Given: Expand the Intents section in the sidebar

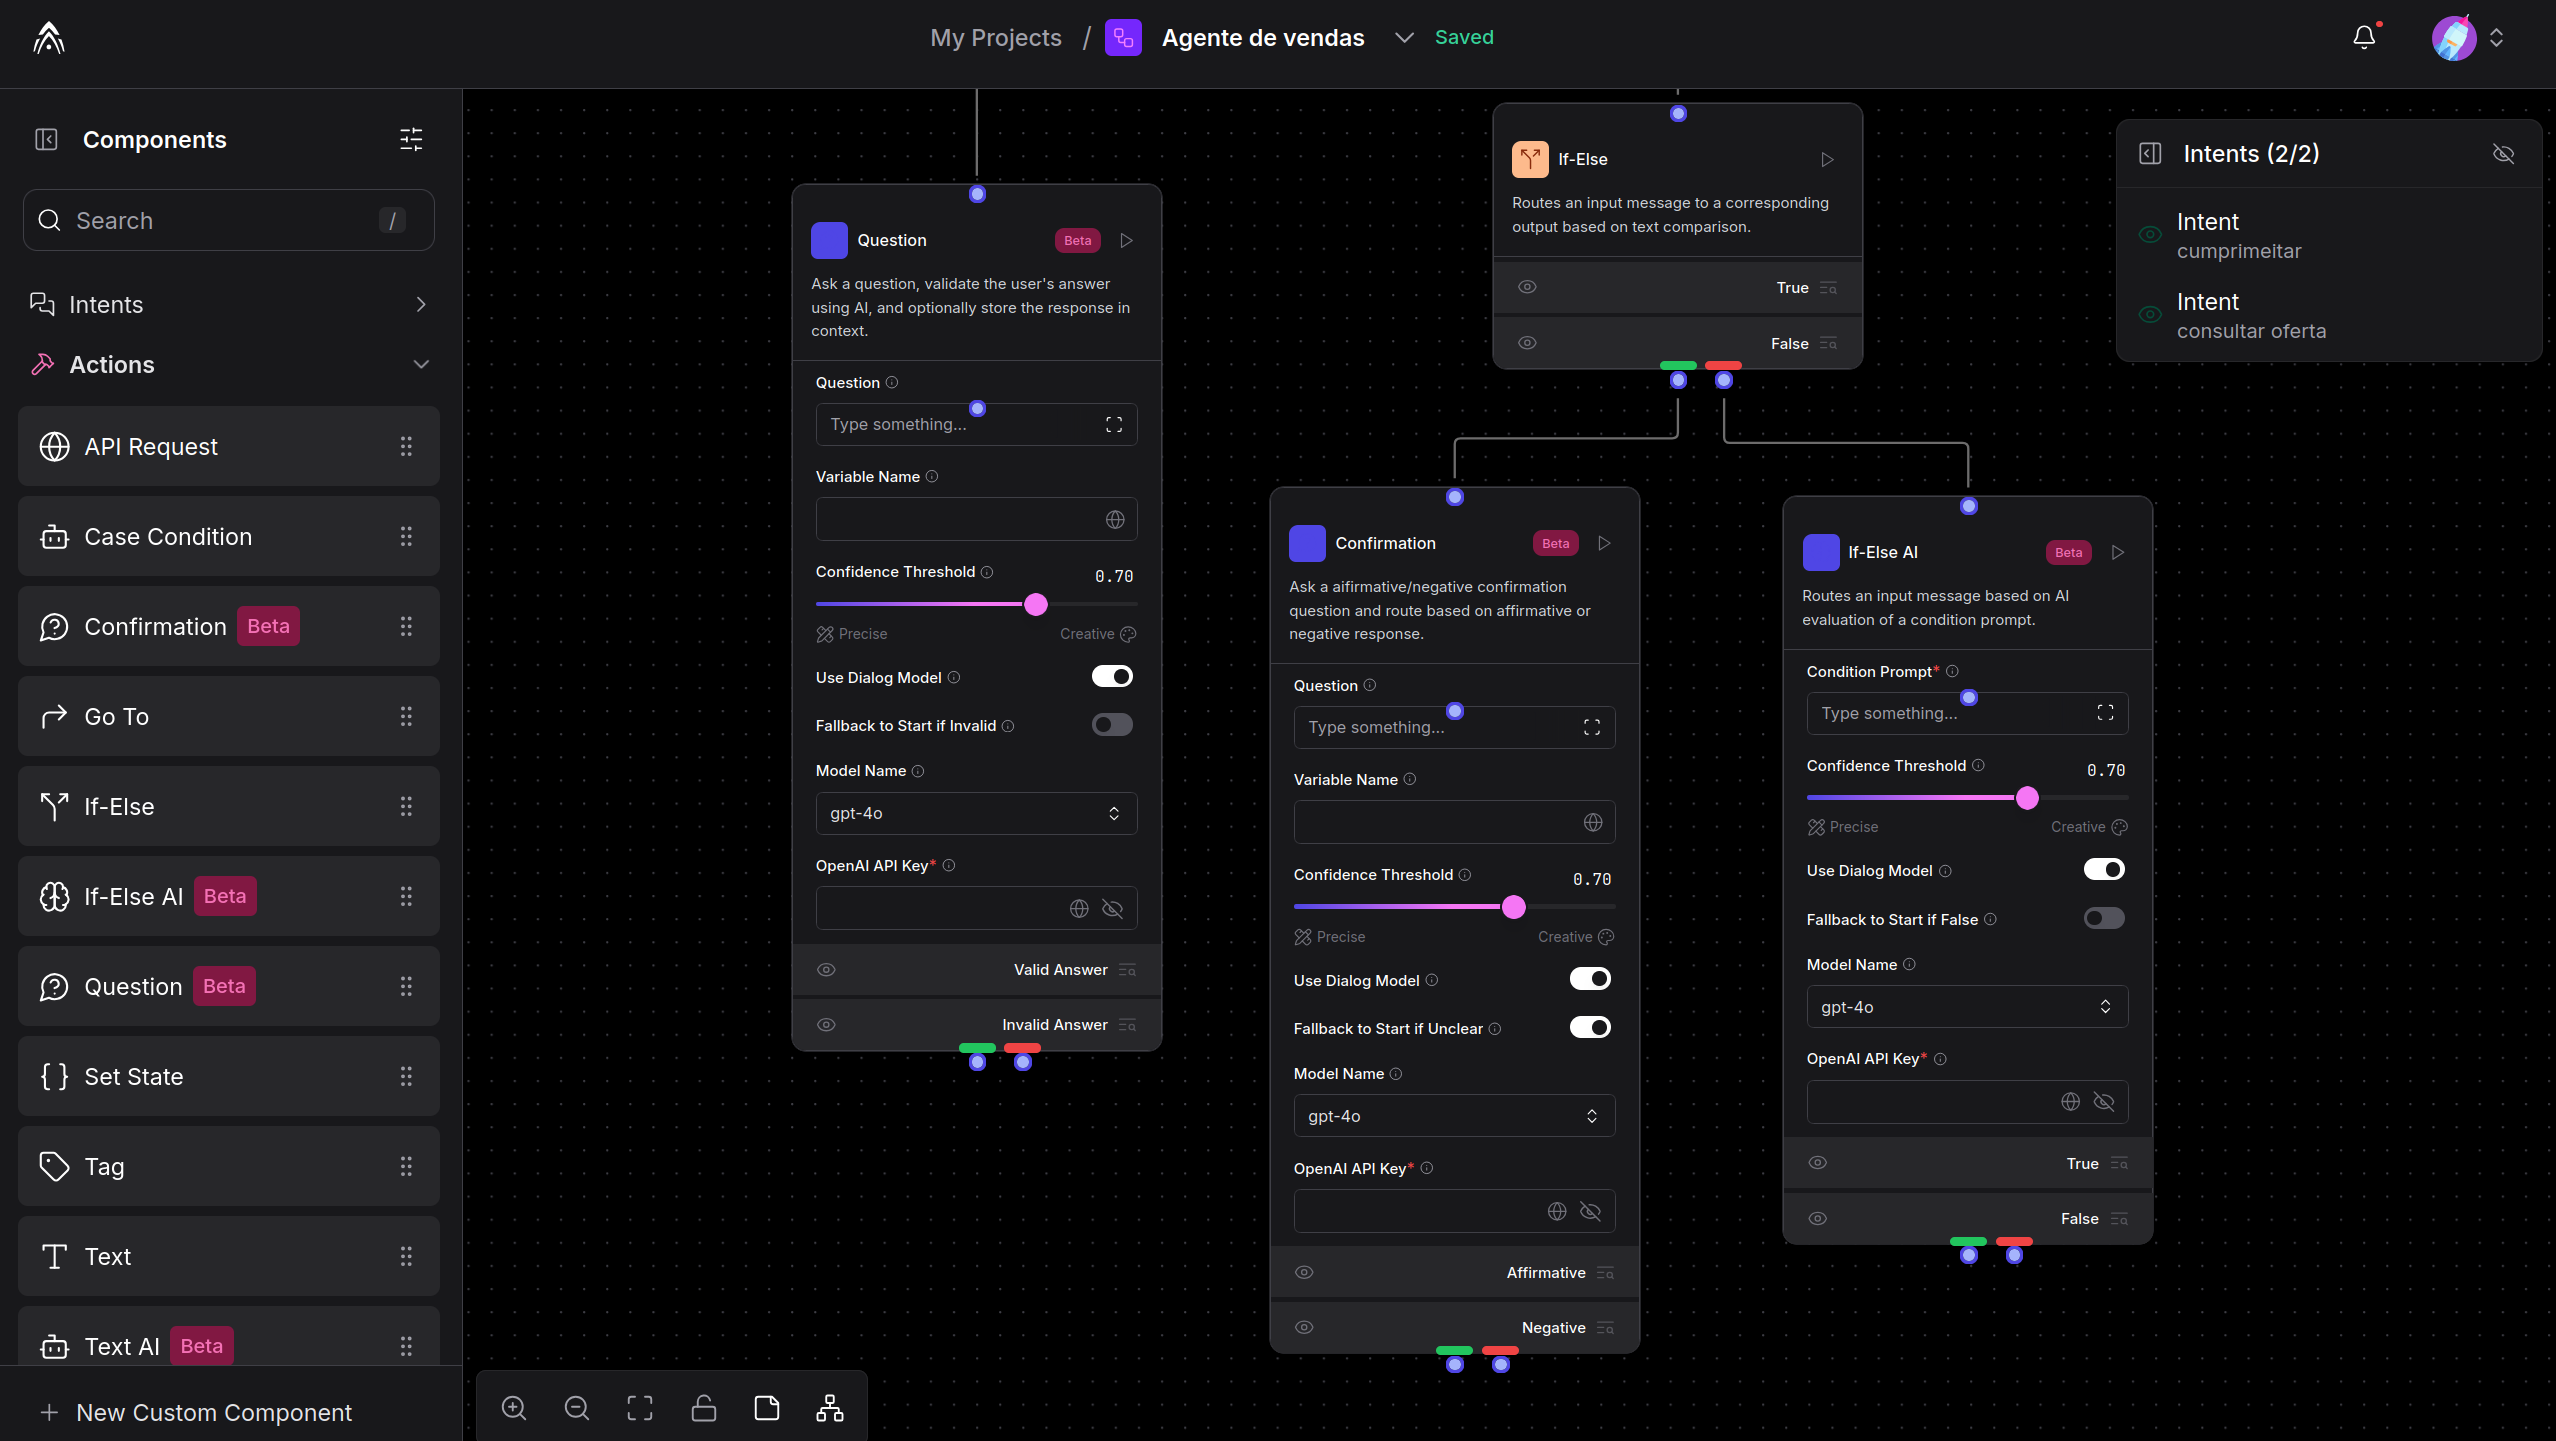Looking at the screenshot, I should coord(420,304).
